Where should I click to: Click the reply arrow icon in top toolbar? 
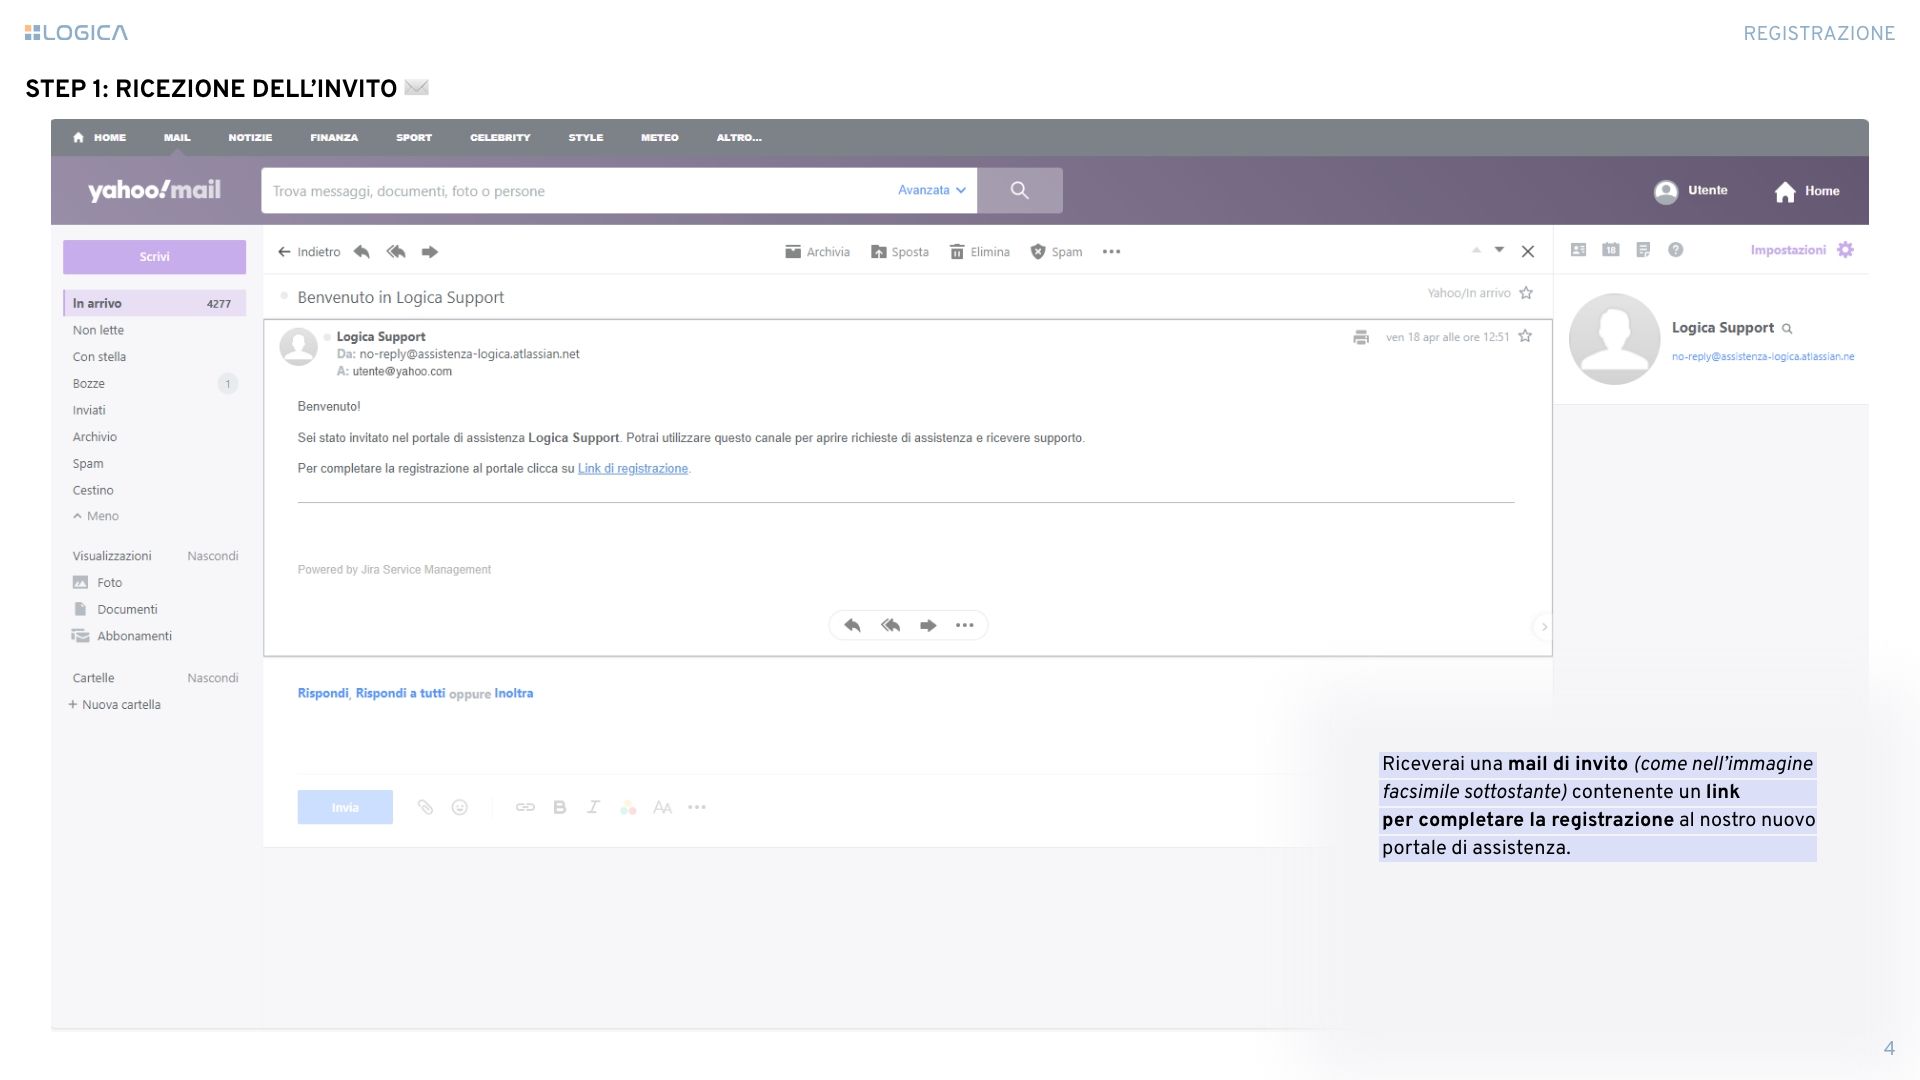click(362, 252)
